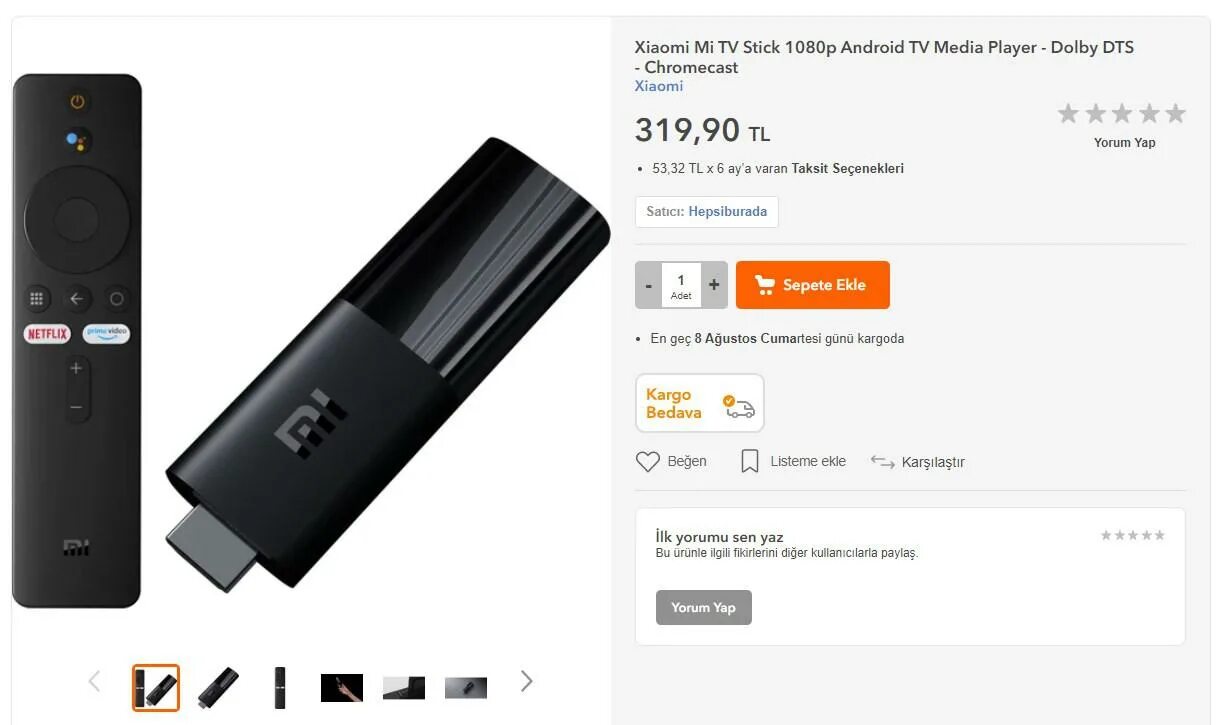Click the Karşılaştır compare arrows icon
The image size is (1220, 725).
882,461
